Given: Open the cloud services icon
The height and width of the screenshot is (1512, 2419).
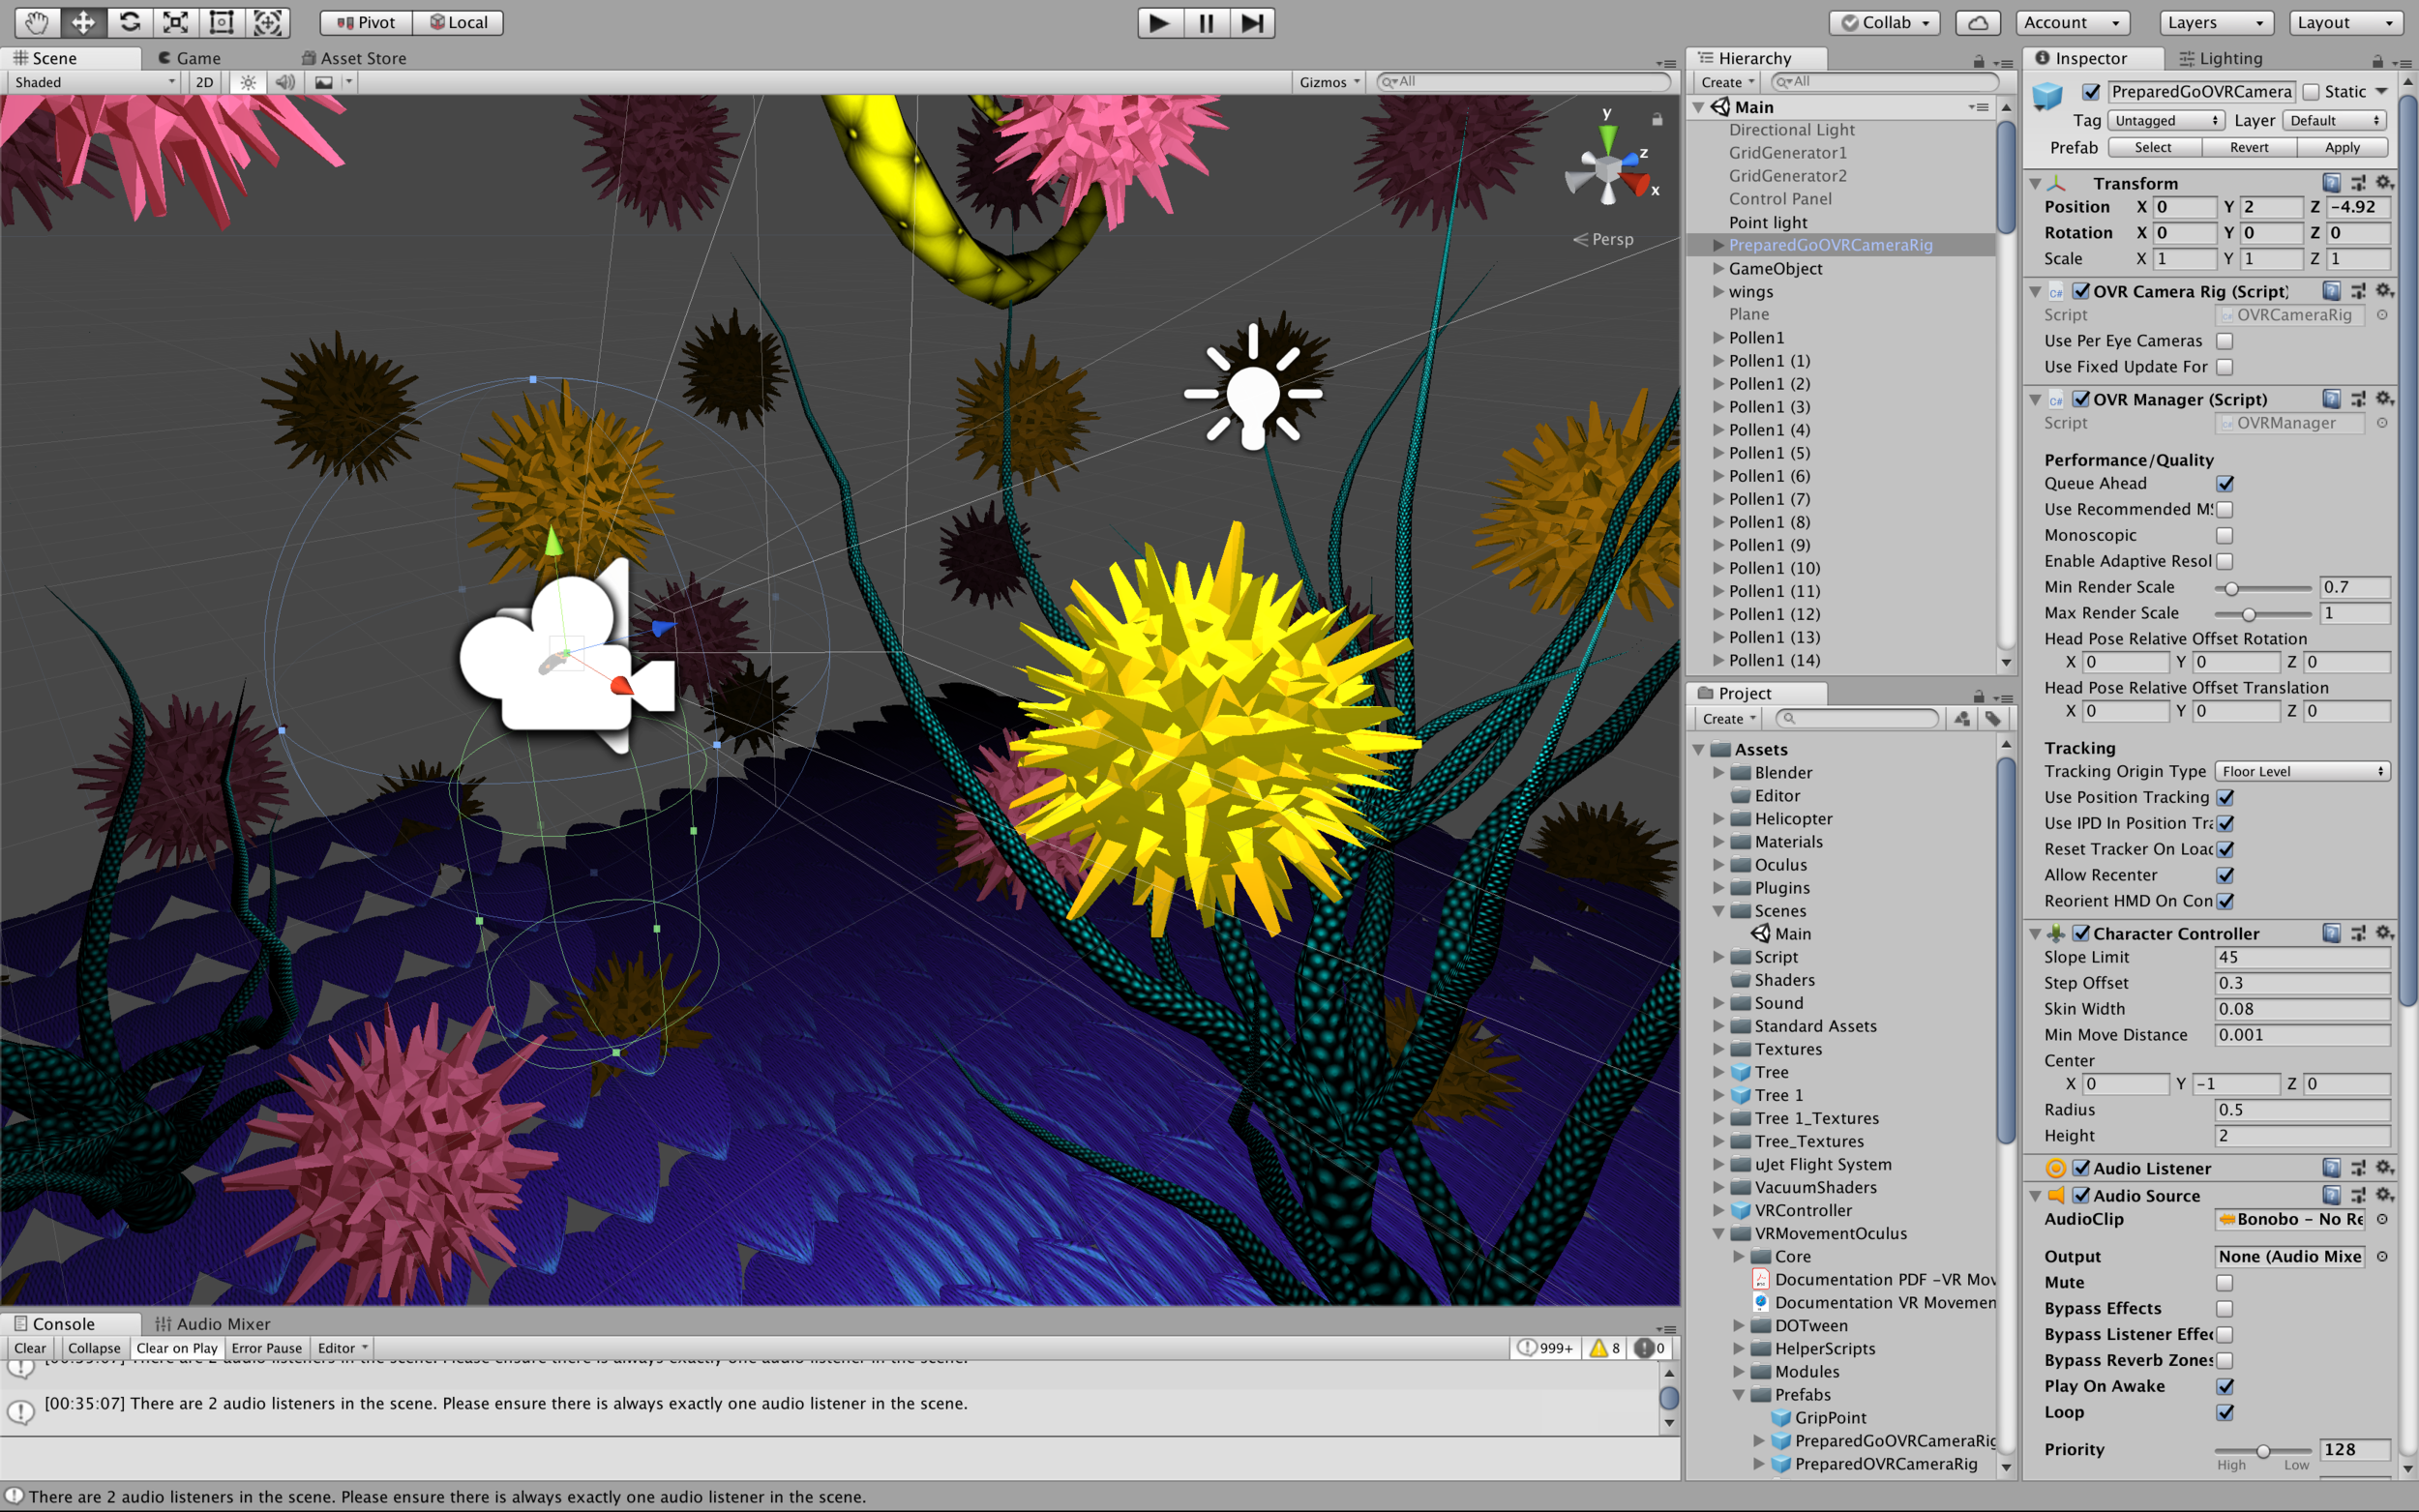Looking at the screenshot, I should [x=1977, y=22].
